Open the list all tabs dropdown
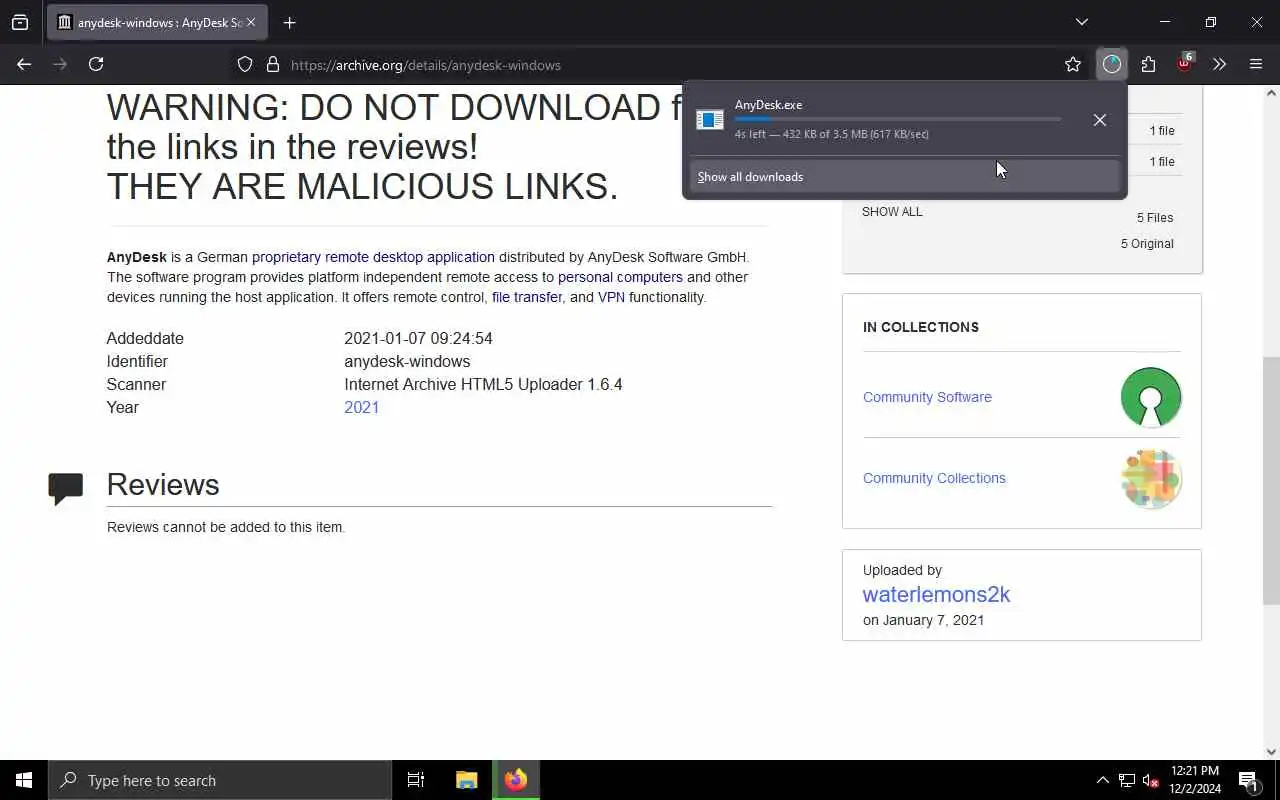Image resolution: width=1280 pixels, height=800 pixels. pos(1081,22)
